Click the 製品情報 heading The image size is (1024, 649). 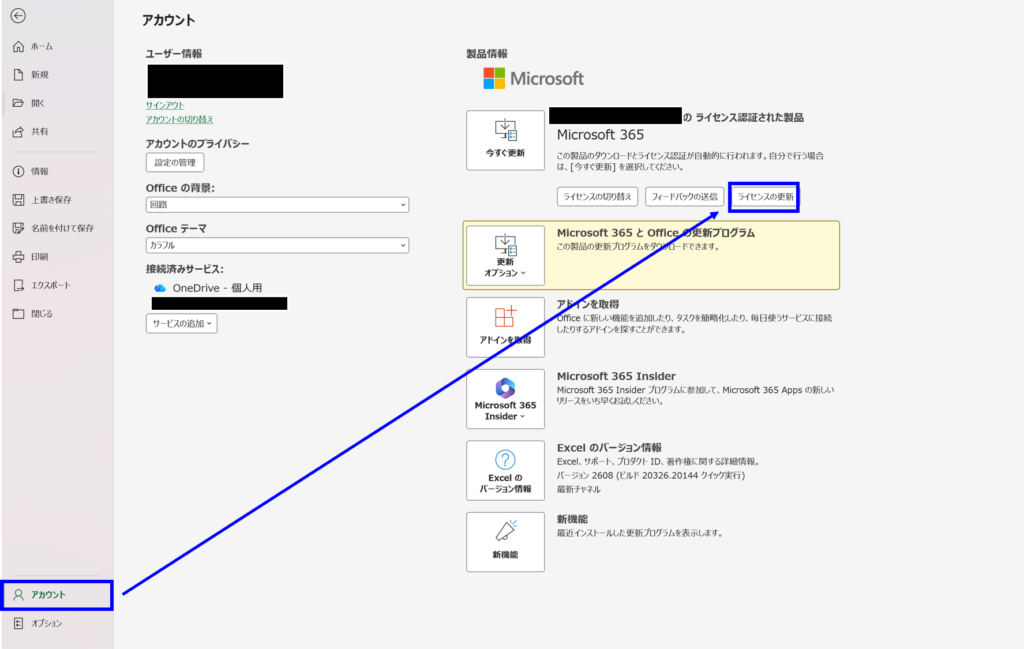tap(487, 54)
